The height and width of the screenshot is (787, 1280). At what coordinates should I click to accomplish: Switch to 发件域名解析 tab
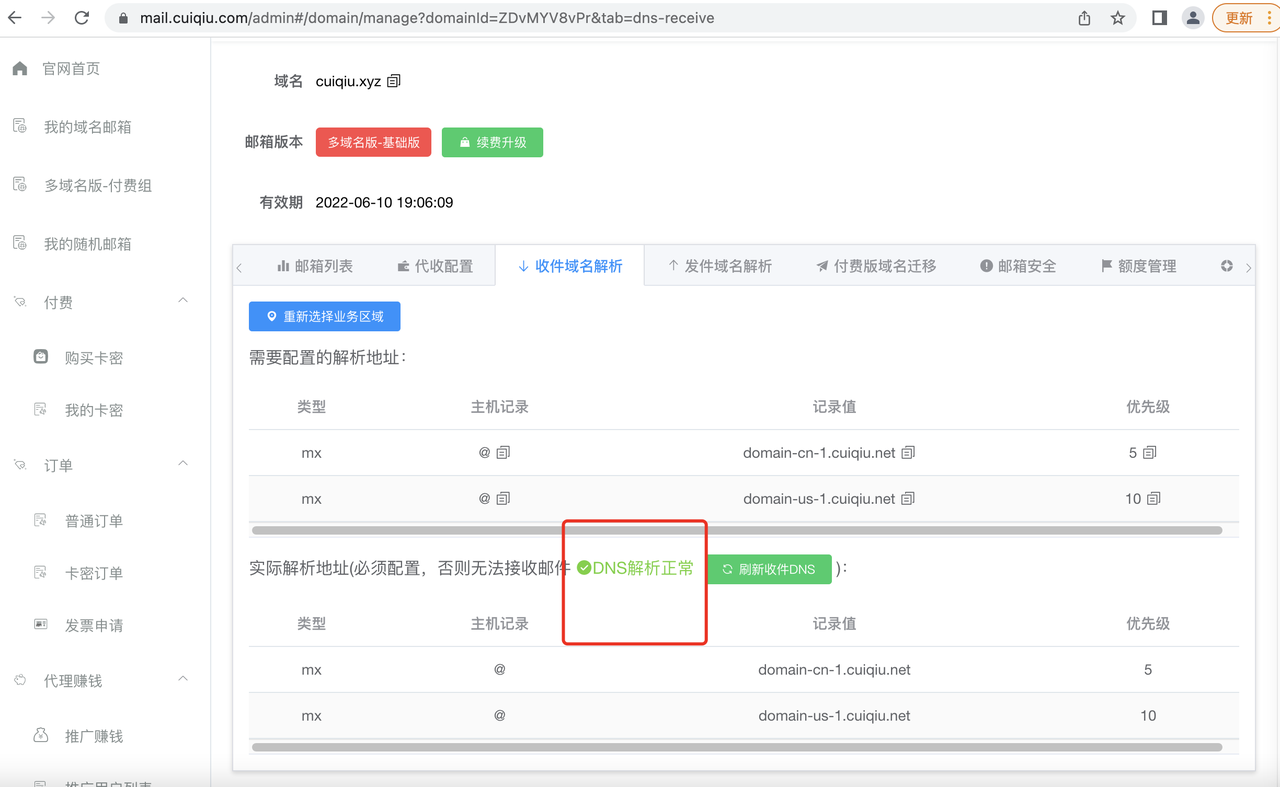click(x=720, y=266)
